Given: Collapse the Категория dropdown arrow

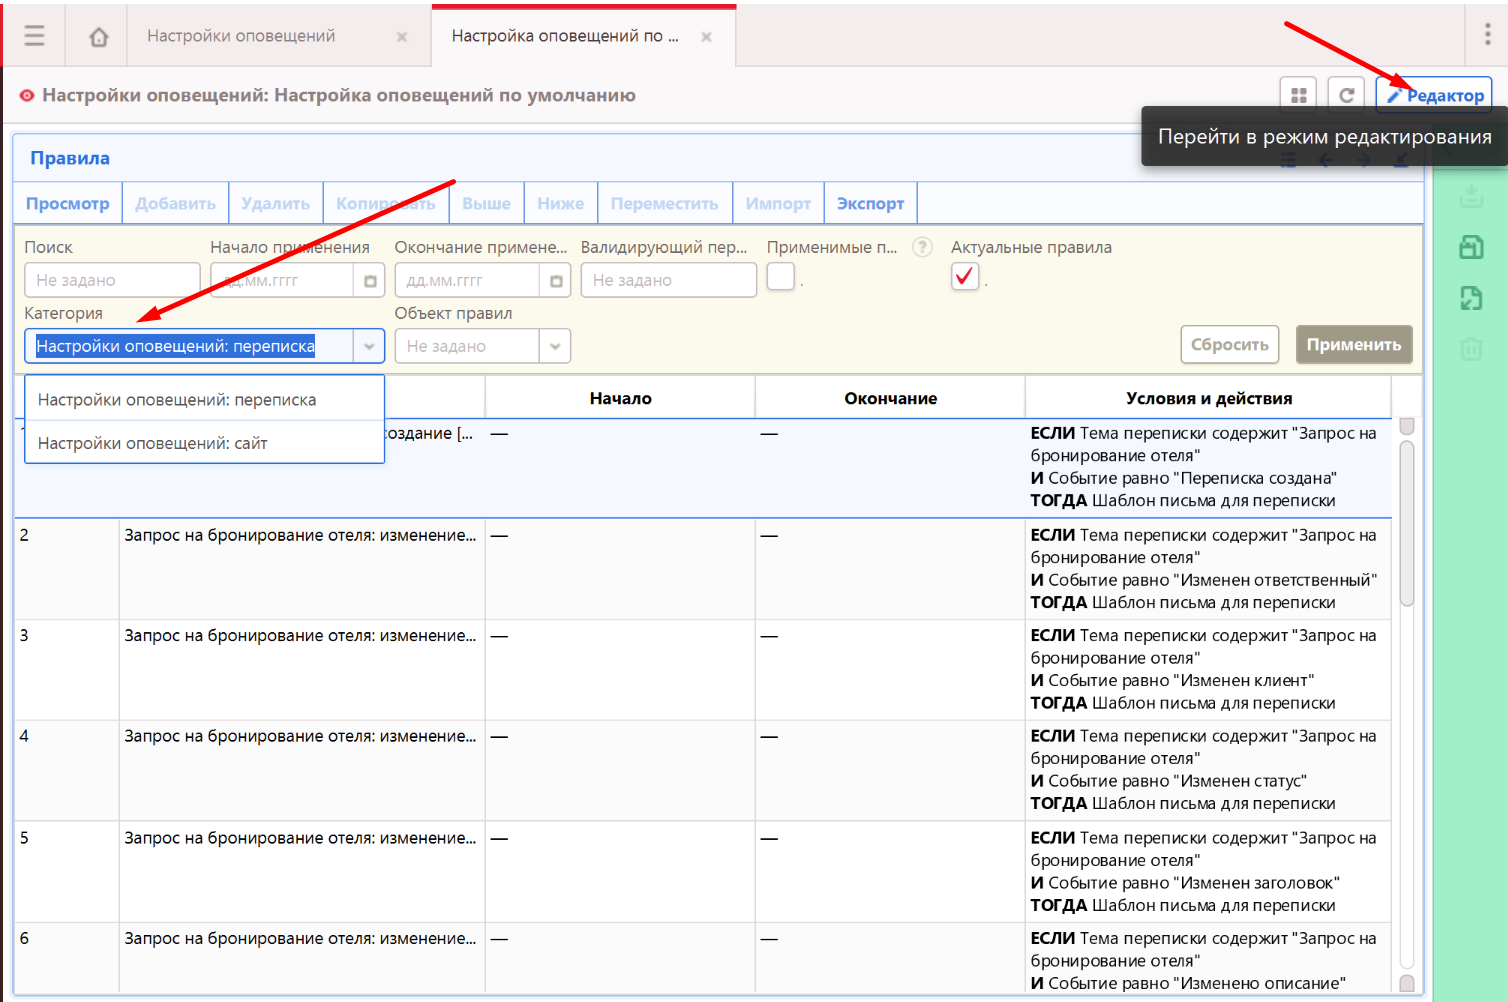Looking at the screenshot, I should (x=368, y=346).
